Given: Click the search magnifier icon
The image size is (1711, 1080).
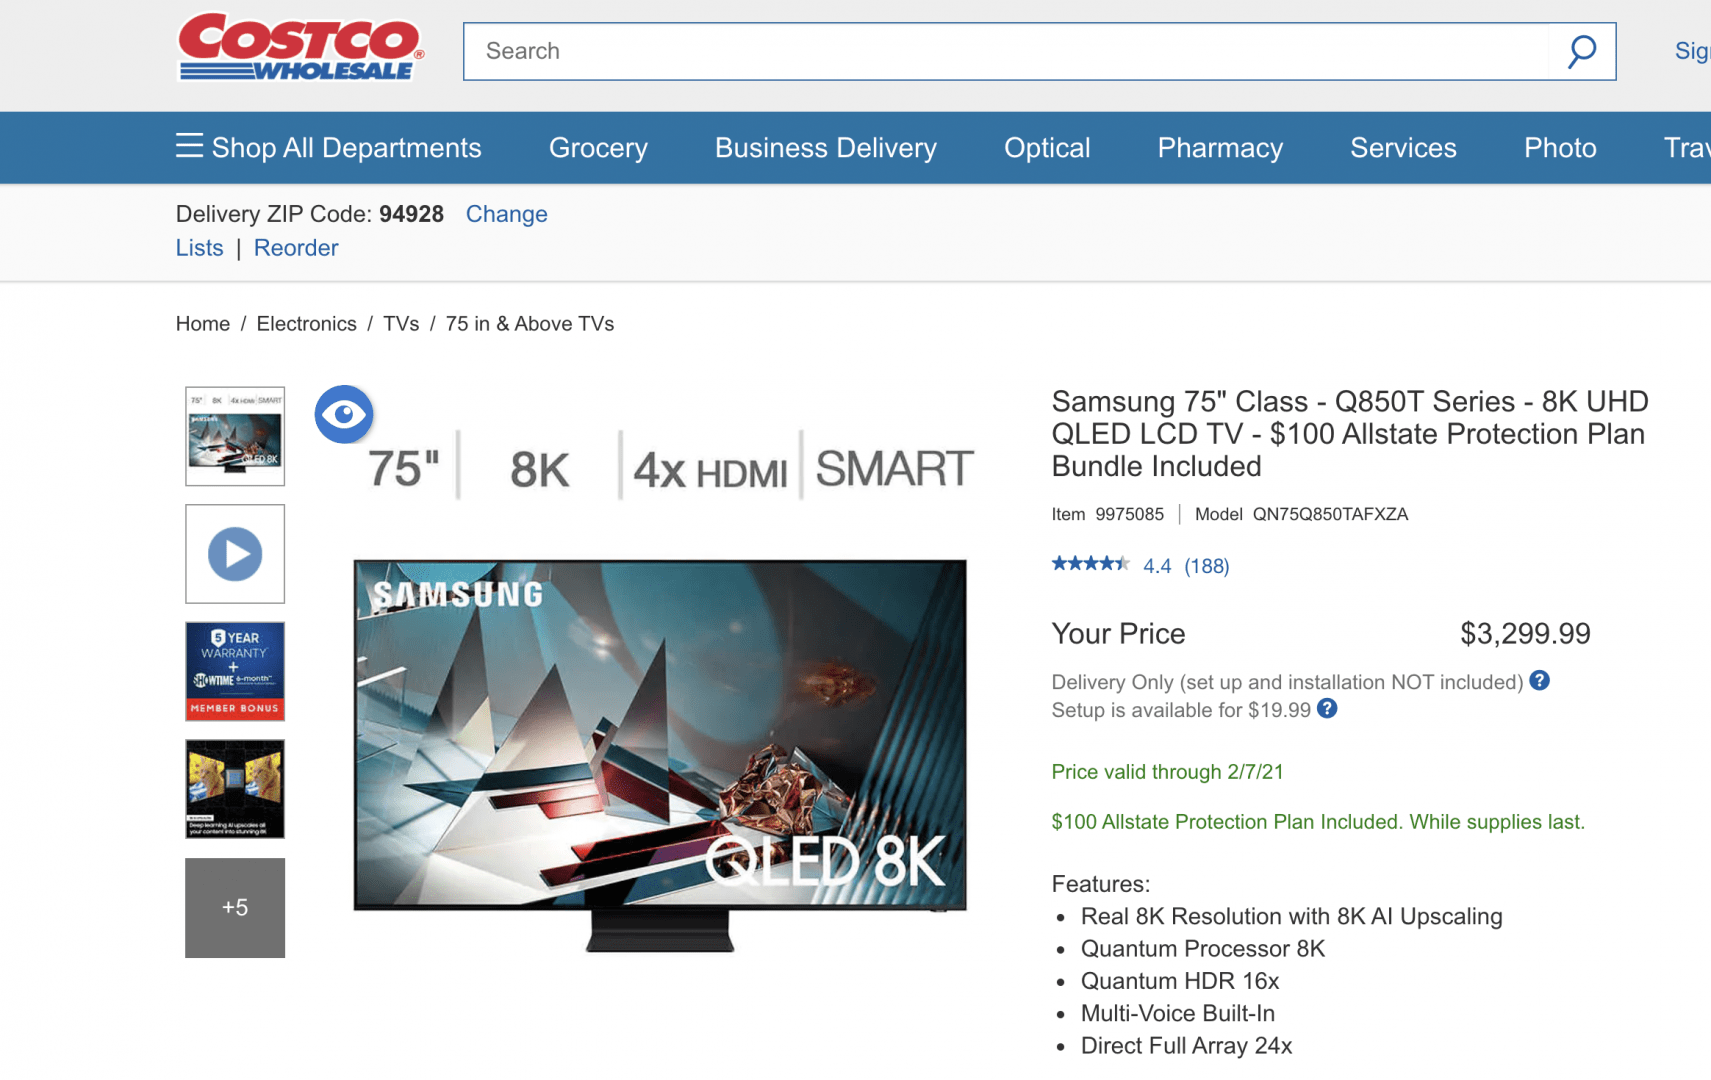Looking at the screenshot, I should 1582,51.
